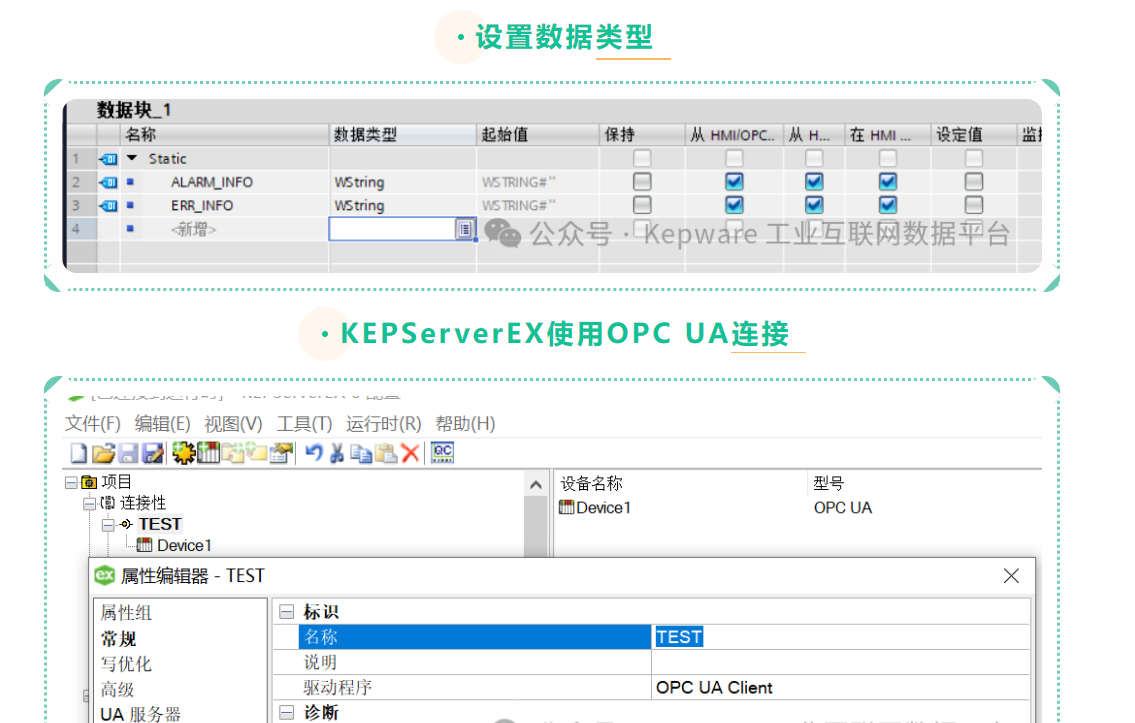The image size is (1135, 723).
Task: Click the Save project floppy icon
Action: pos(128,453)
